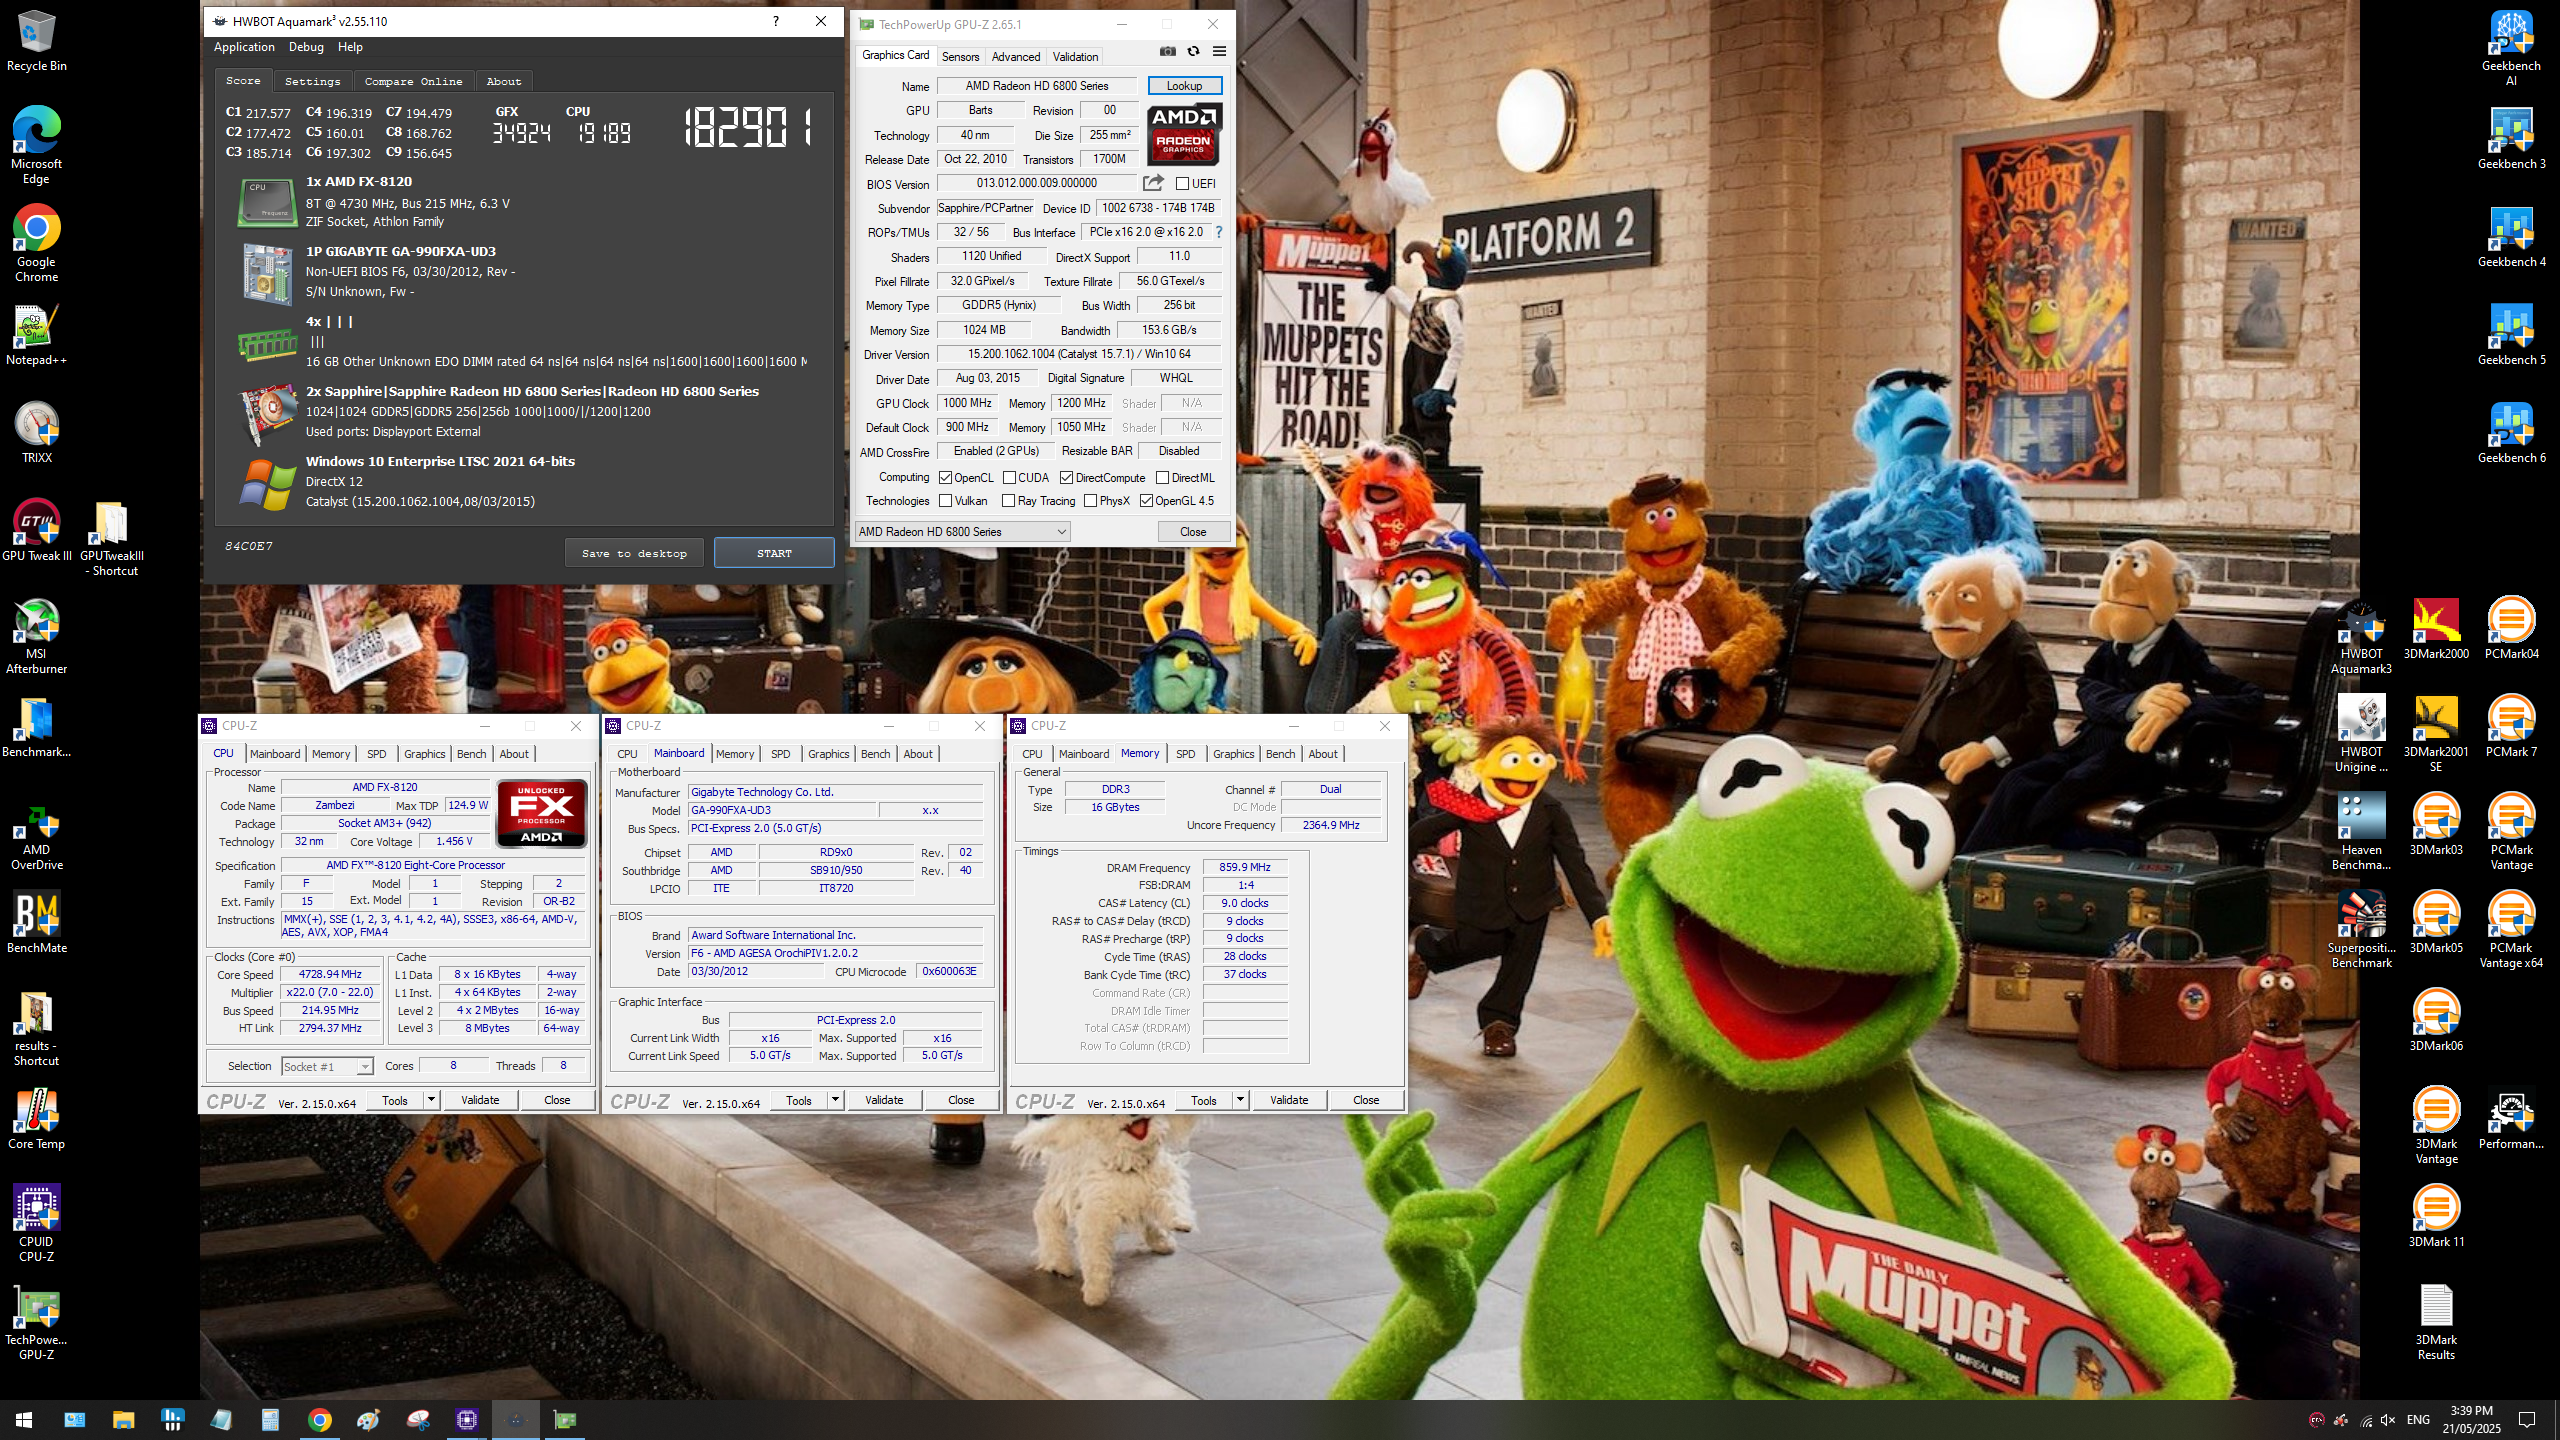
Task: Open 3DMark2000 desktop icon
Action: (2436, 628)
